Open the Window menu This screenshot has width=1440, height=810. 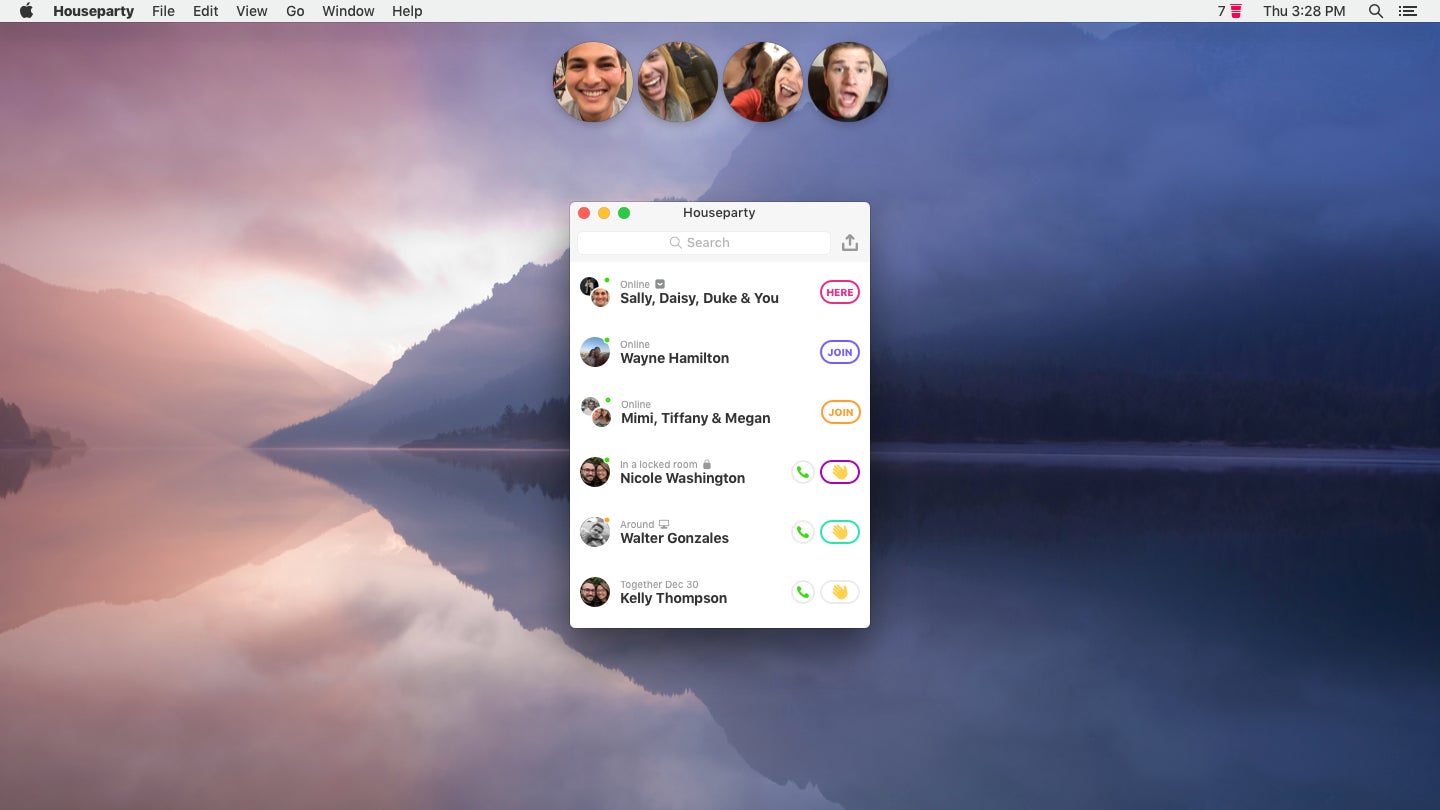(x=348, y=11)
